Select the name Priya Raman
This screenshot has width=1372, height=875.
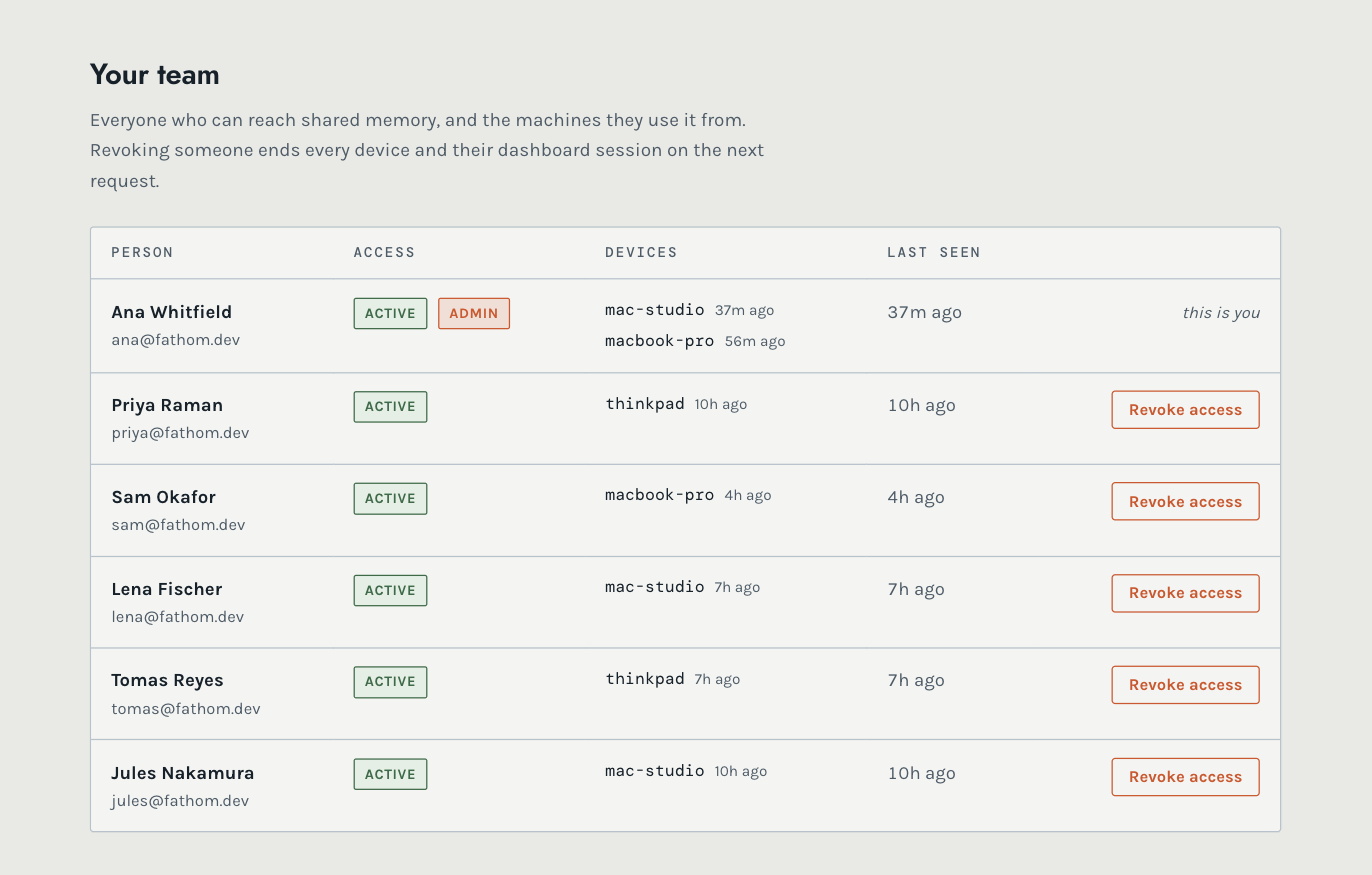coord(167,405)
